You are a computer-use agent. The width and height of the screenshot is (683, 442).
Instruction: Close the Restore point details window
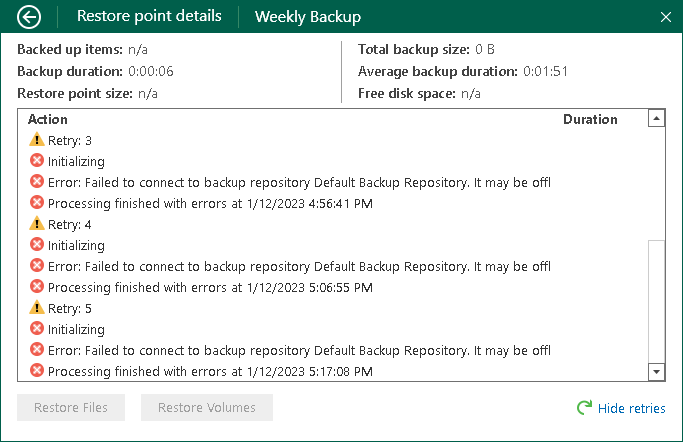click(x=666, y=17)
